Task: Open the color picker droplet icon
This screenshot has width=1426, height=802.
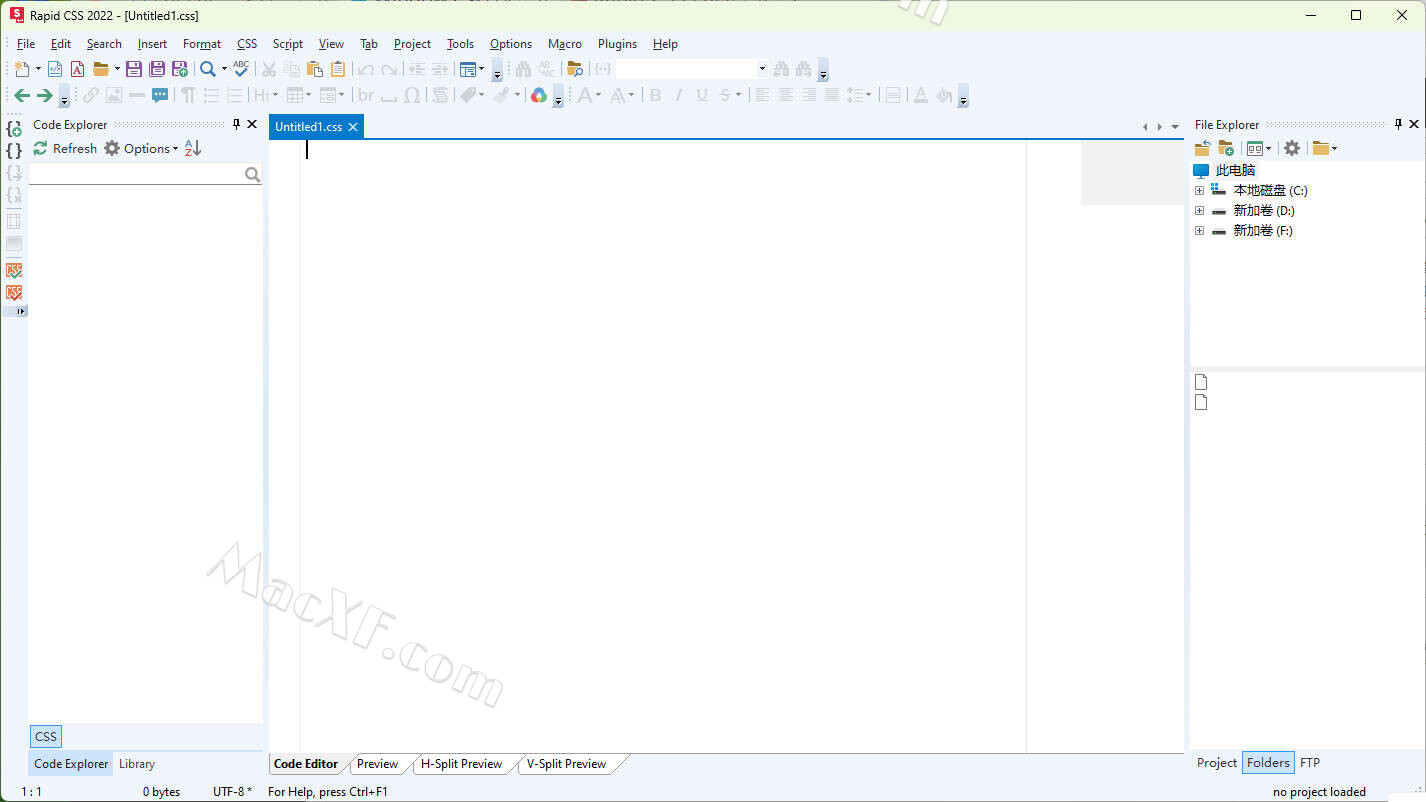Action: point(539,95)
